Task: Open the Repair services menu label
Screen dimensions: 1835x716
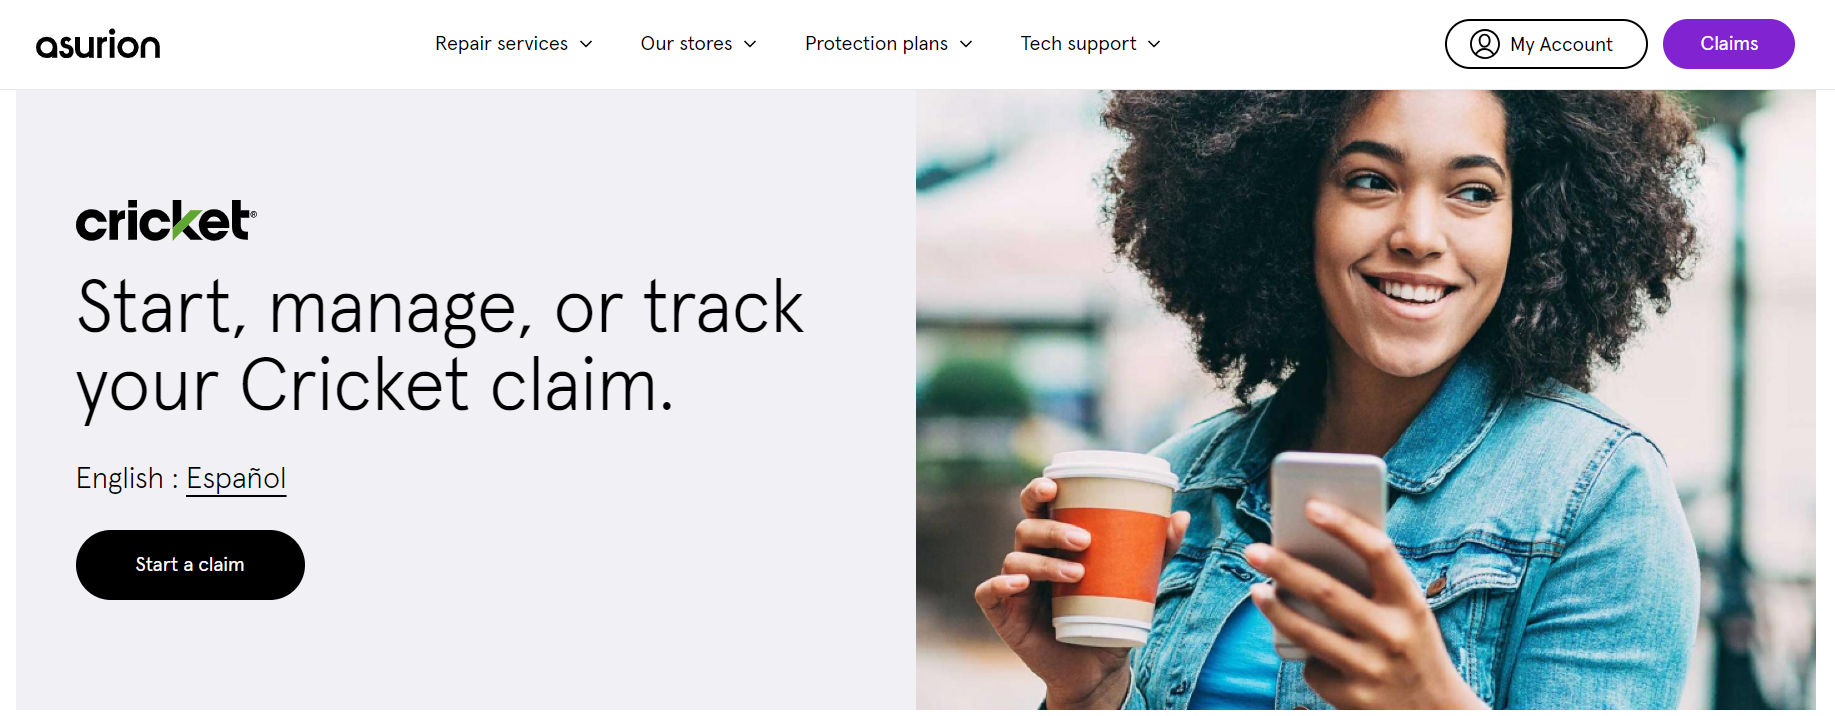Action: pos(501,44)
